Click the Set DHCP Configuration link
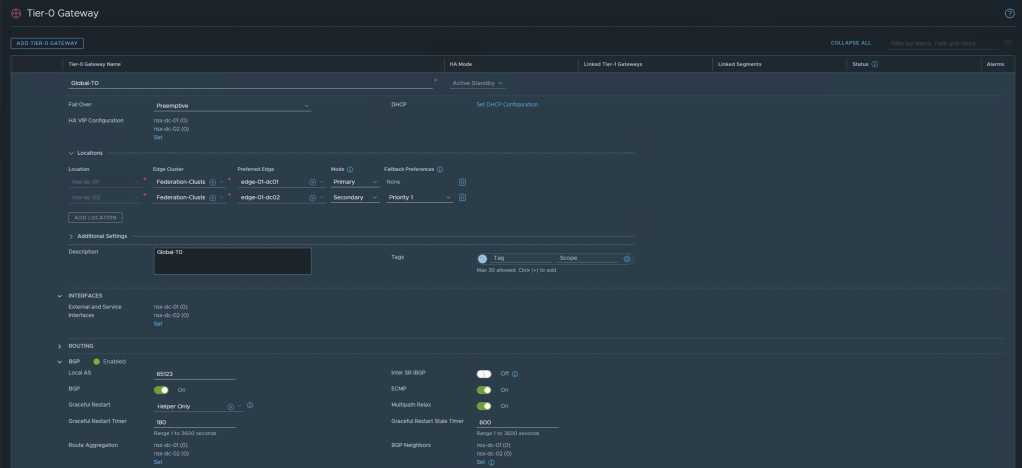The image size is (1022, 468). 506,104
